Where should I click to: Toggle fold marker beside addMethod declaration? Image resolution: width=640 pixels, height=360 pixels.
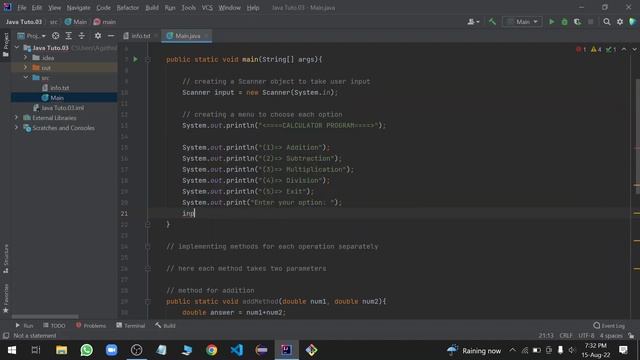148,302
